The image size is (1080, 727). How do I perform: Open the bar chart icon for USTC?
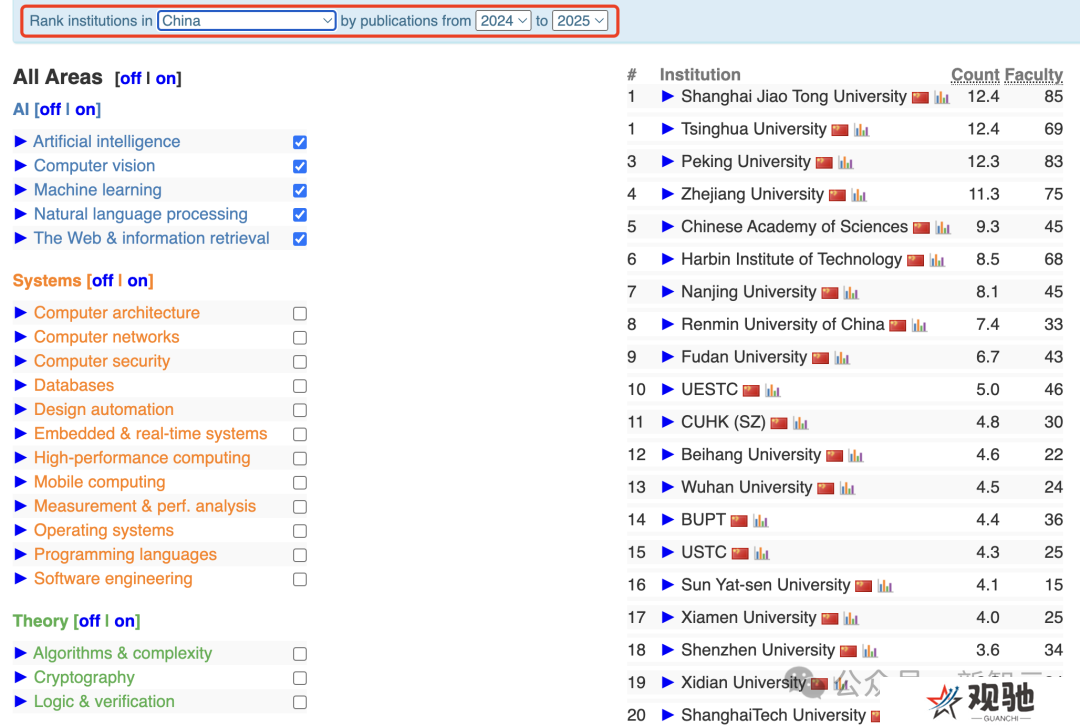(x=761, y=553)
